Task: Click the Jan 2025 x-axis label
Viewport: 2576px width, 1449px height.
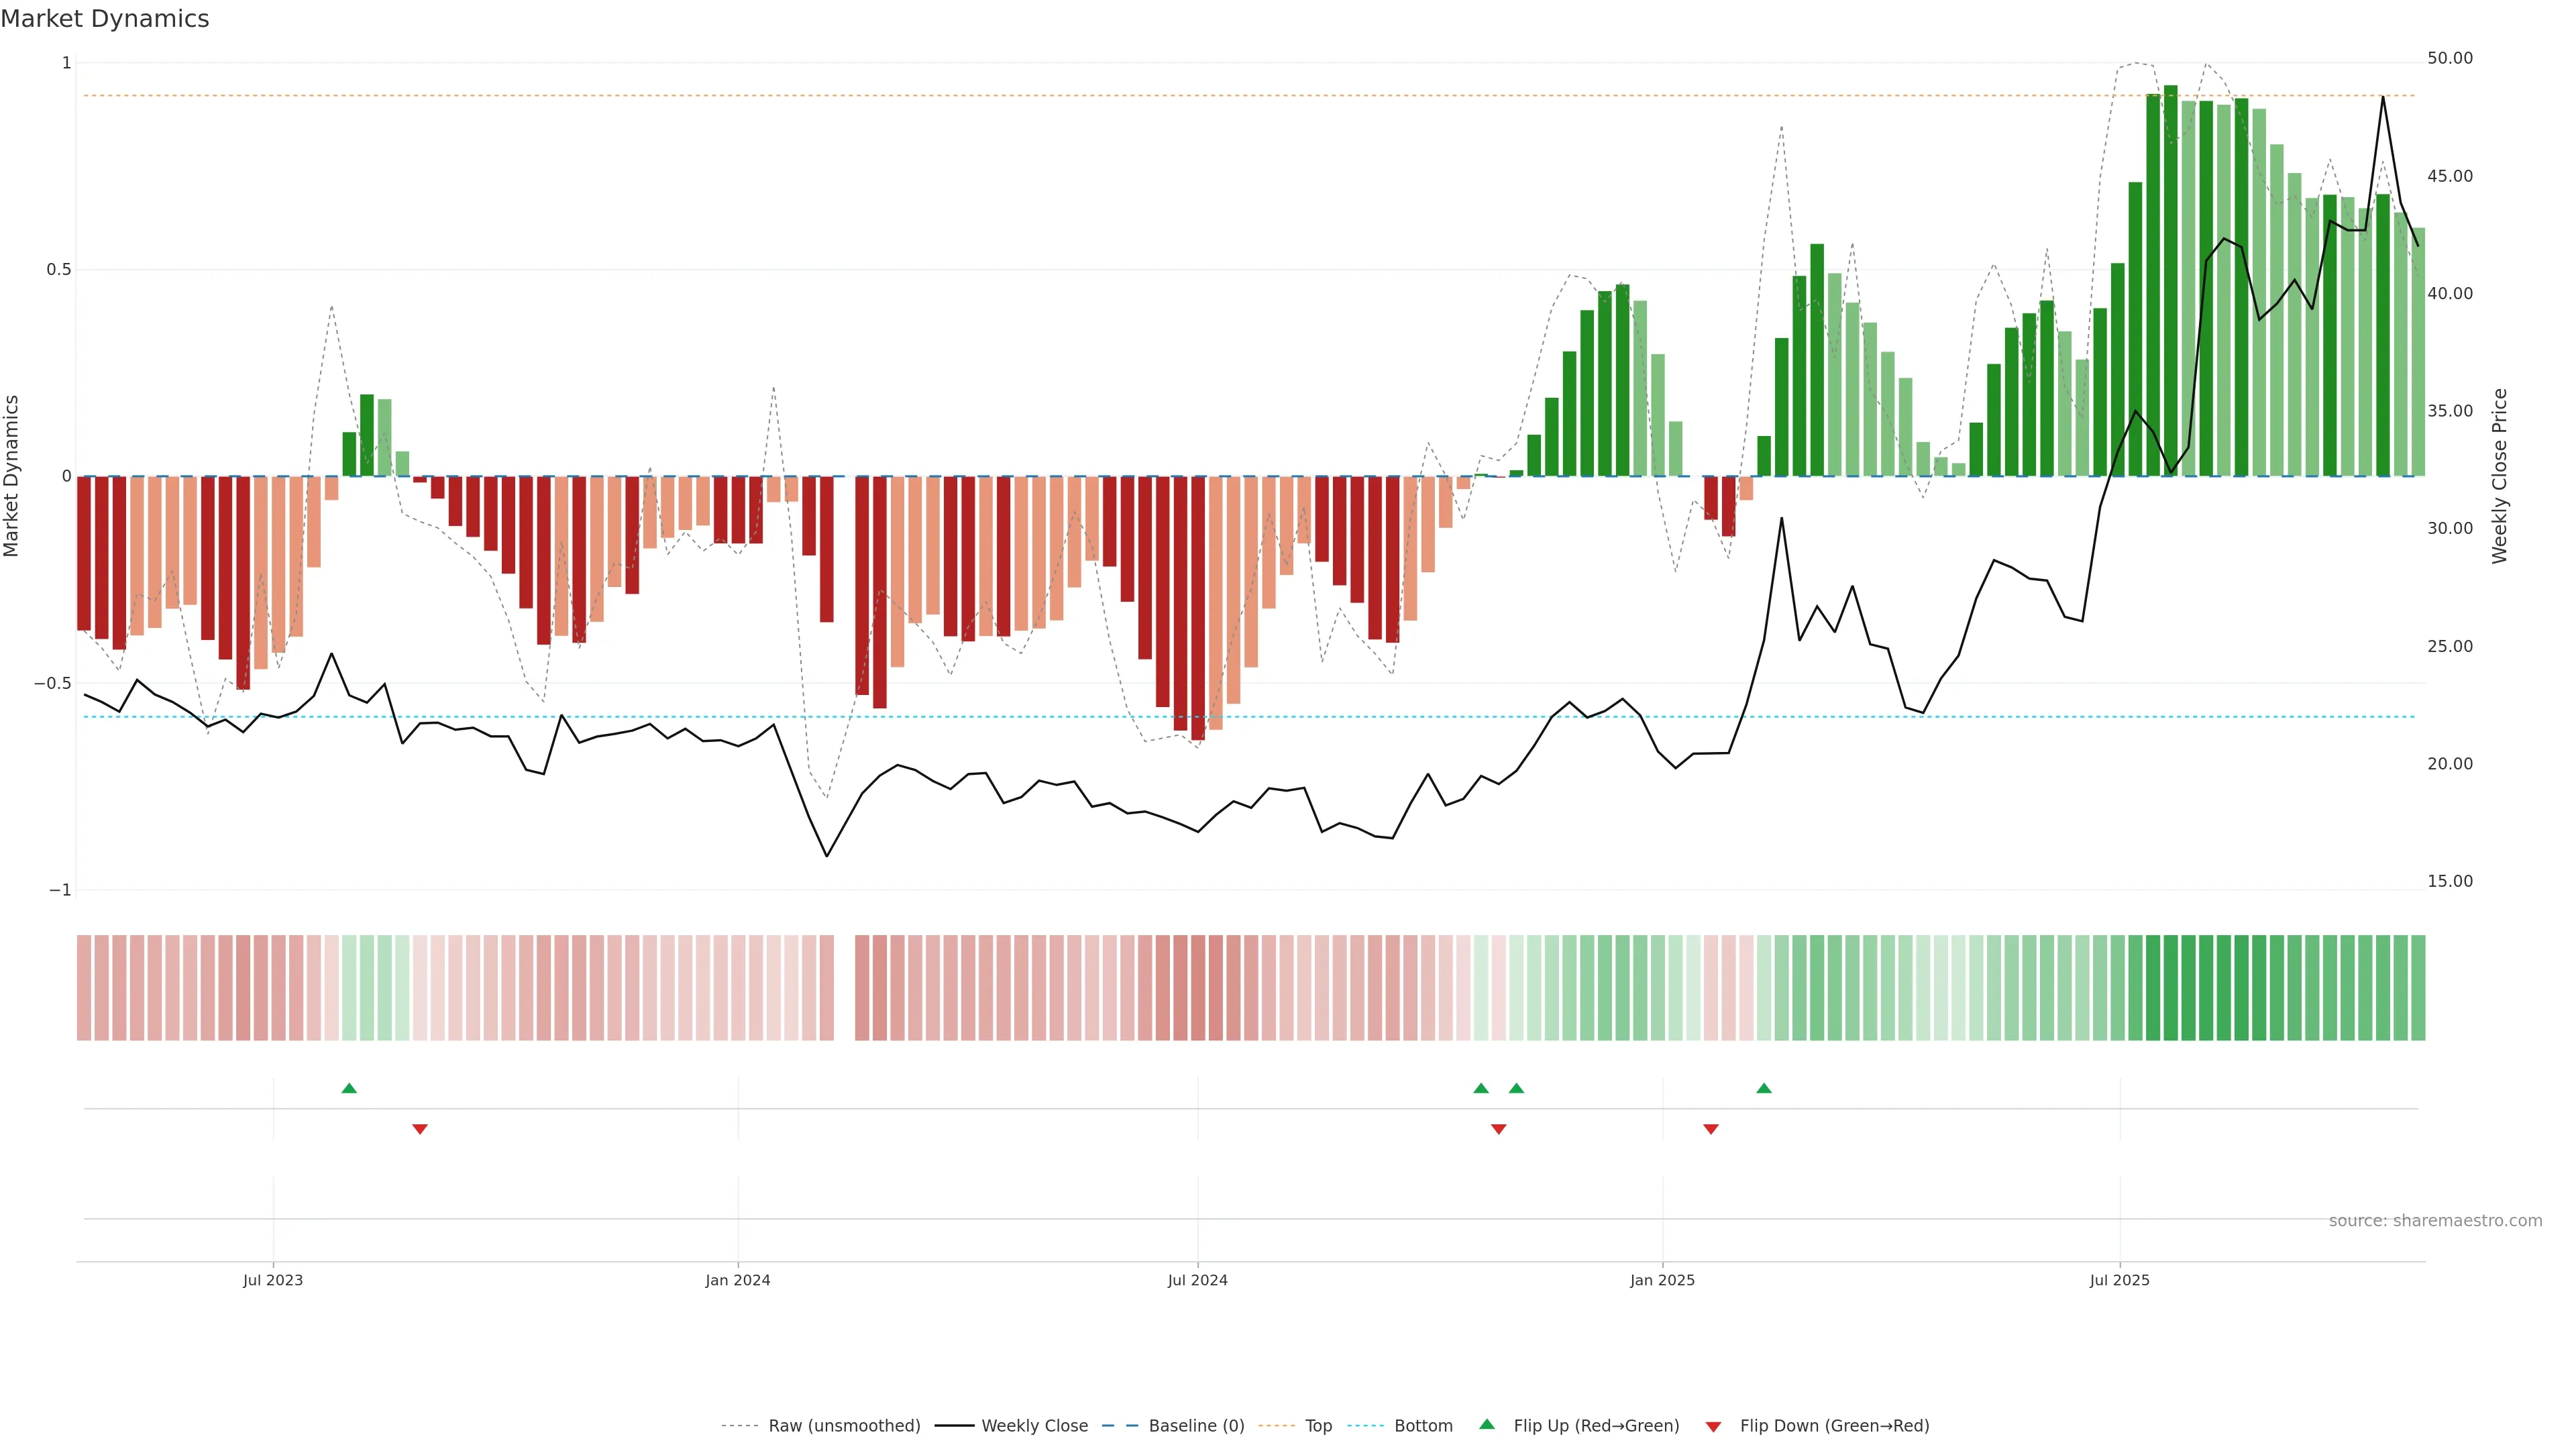Action: tap(1662, 1280)
